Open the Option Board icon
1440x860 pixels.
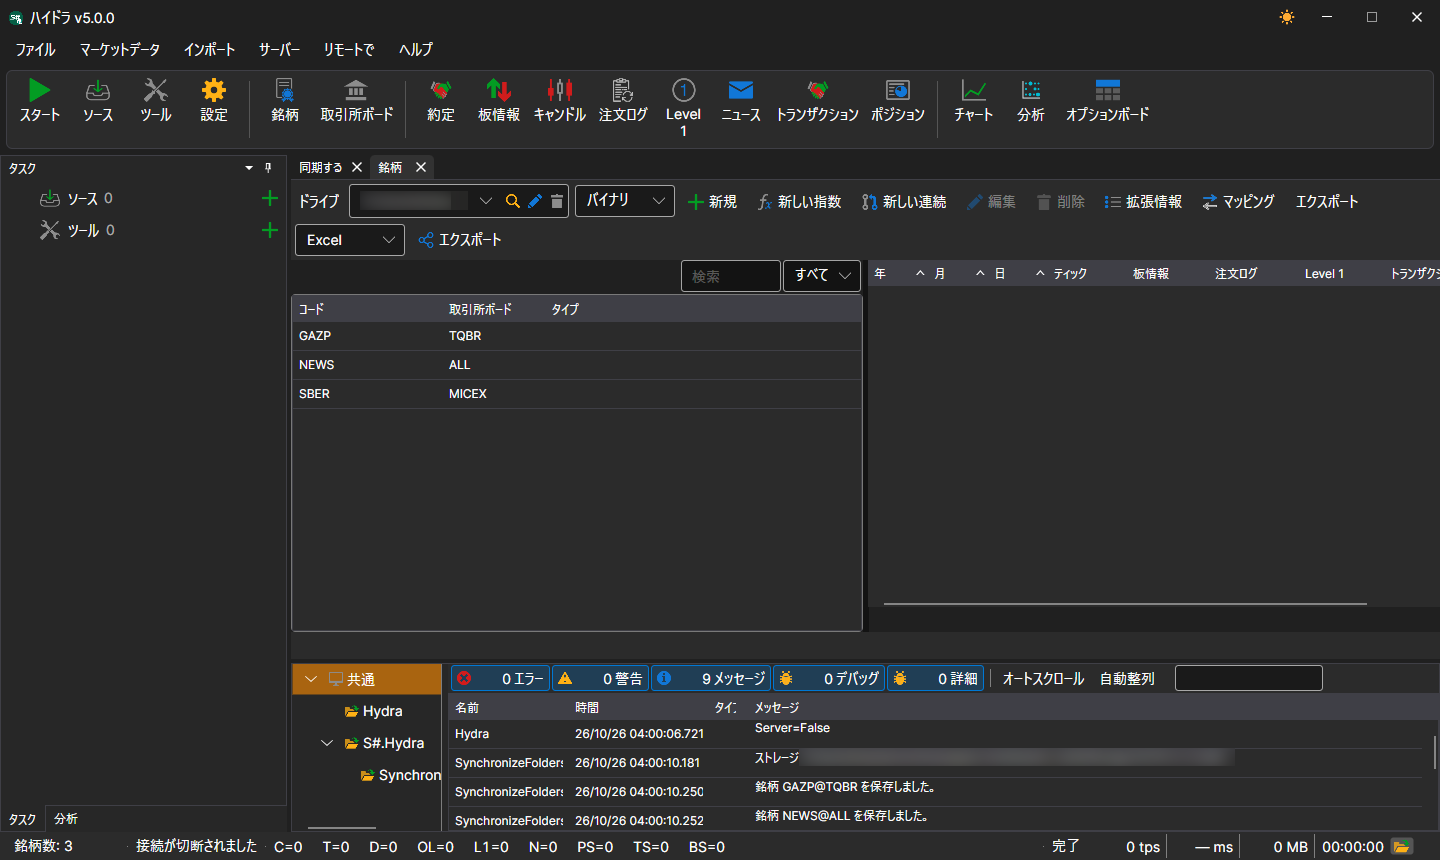pos(1107,90)
